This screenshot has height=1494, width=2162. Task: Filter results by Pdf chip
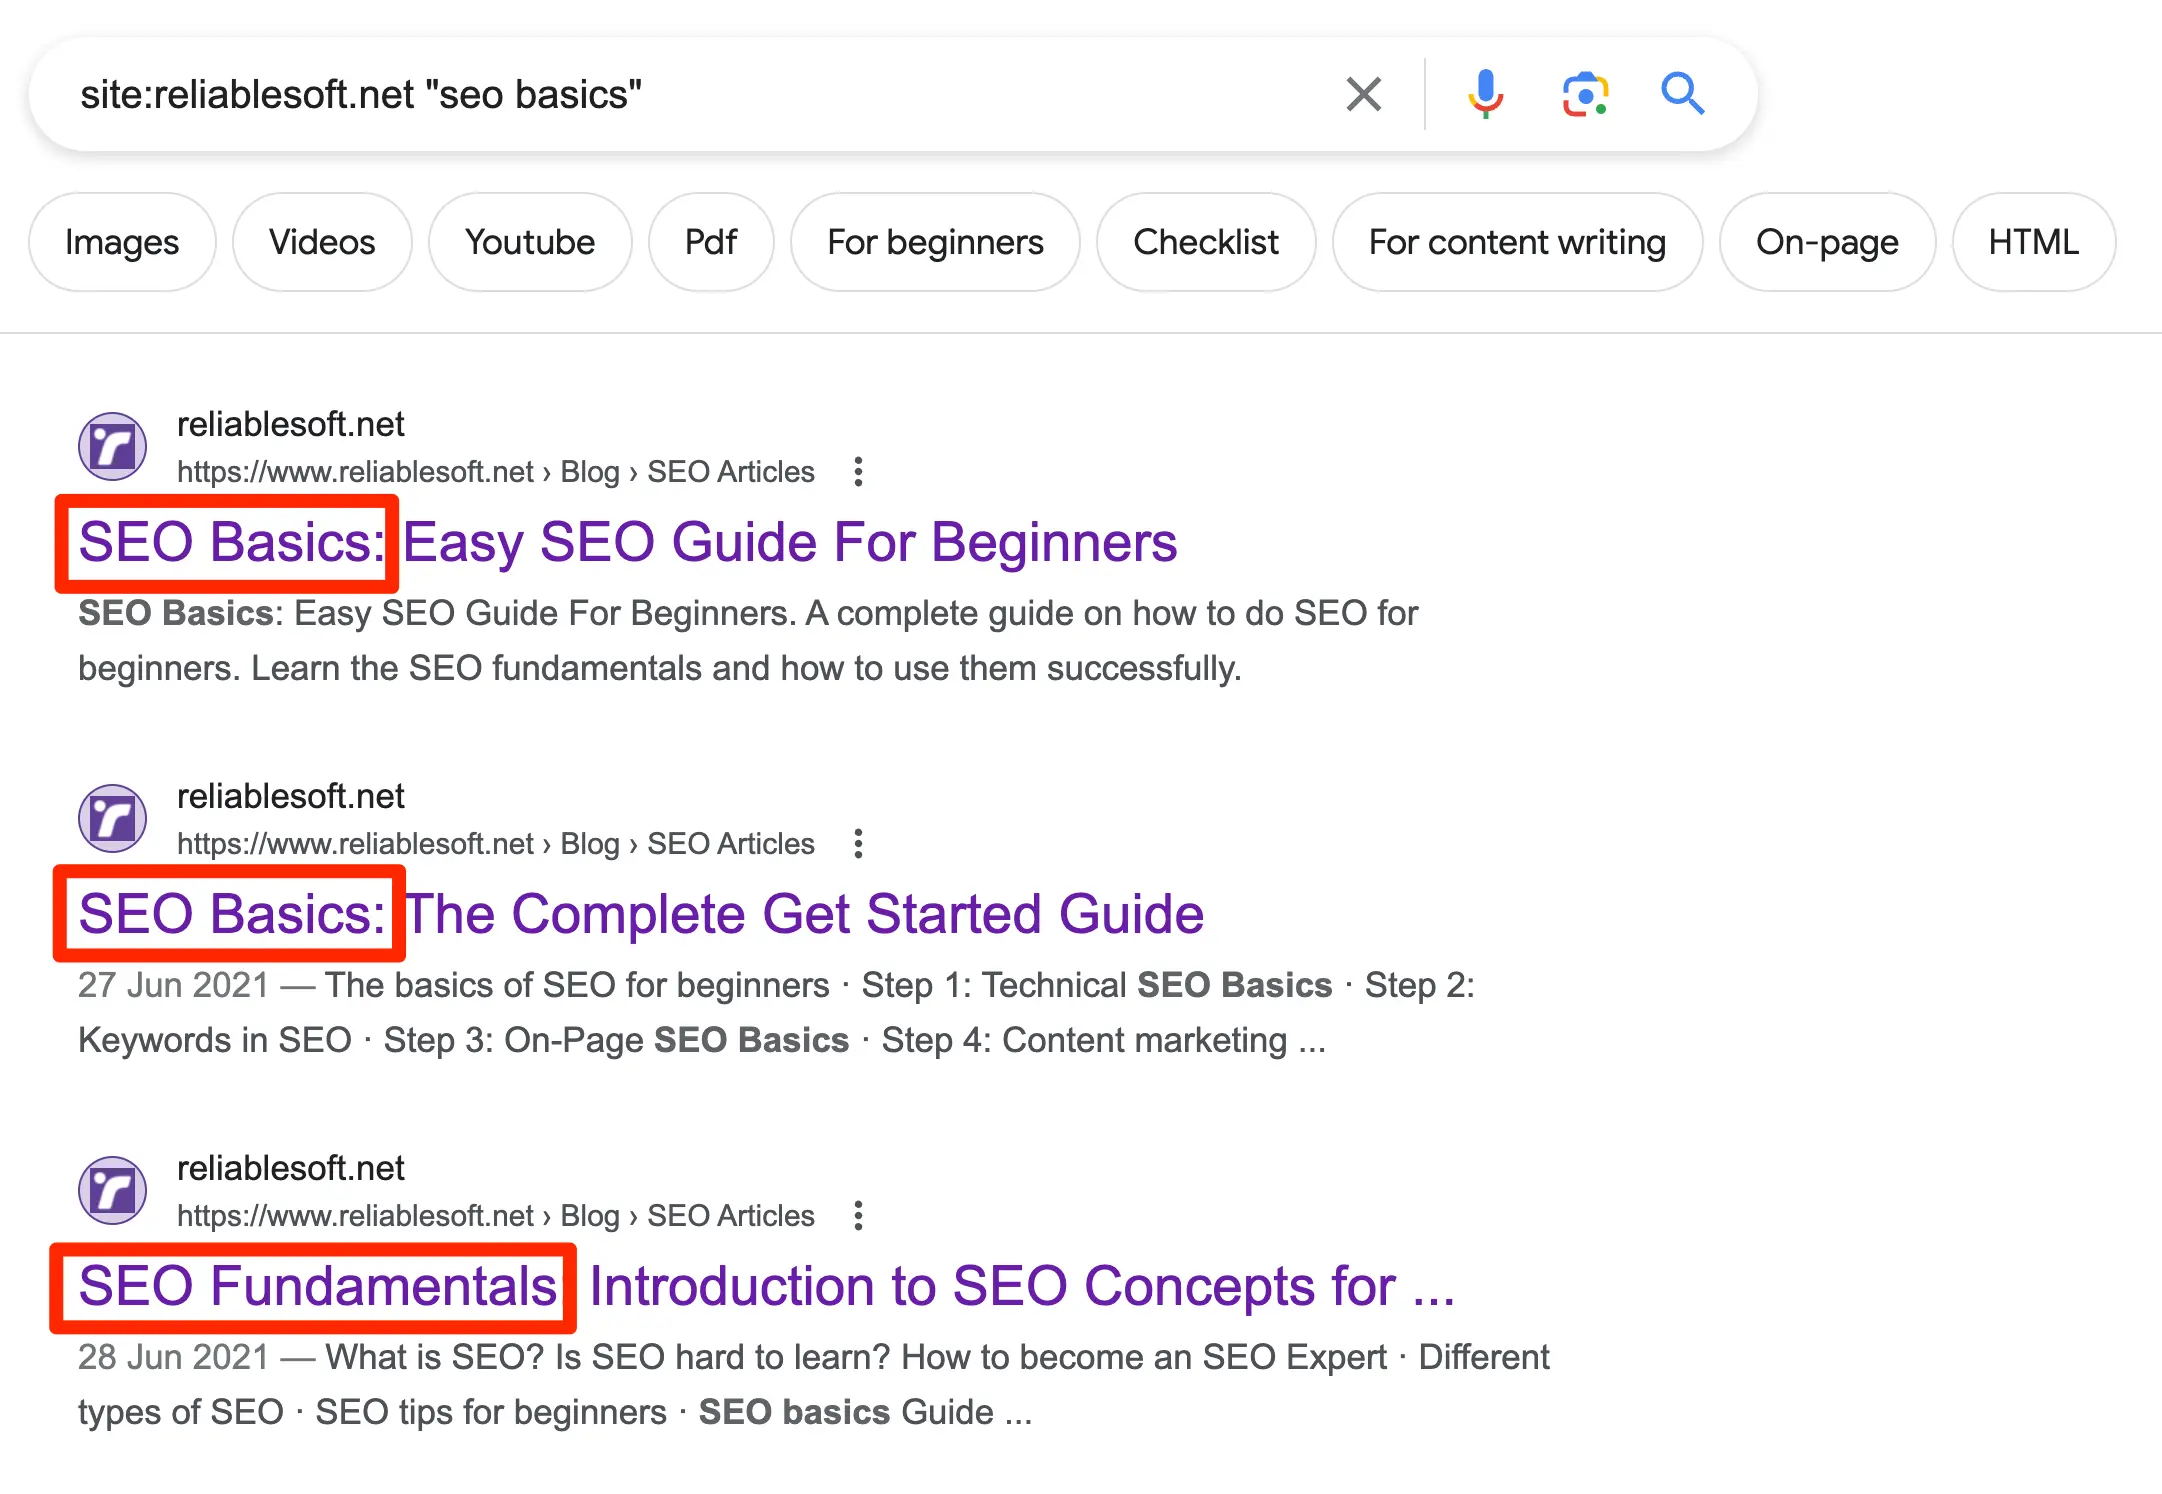(711, 243)
